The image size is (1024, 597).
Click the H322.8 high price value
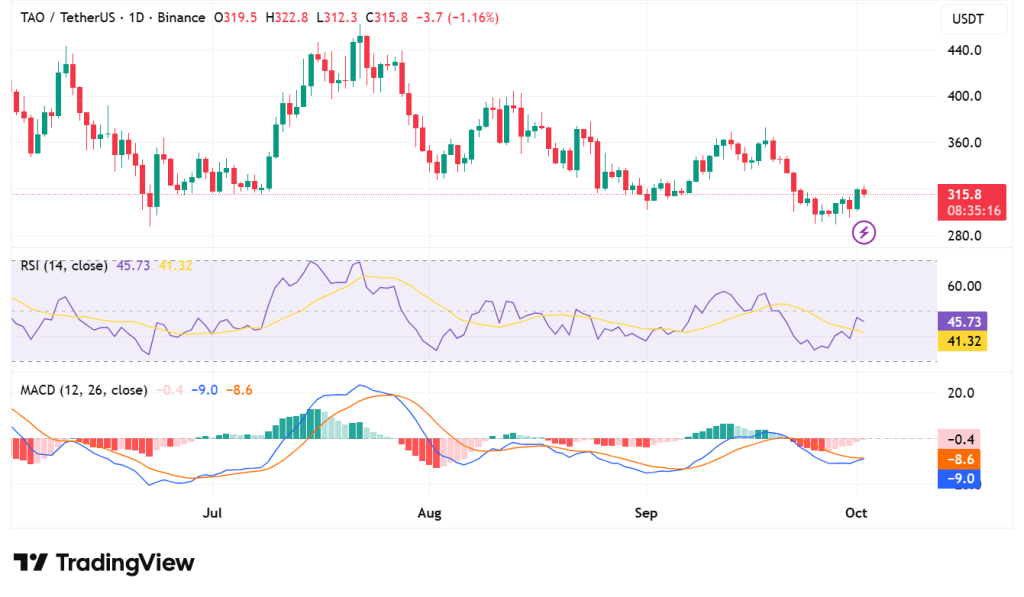(287, 18)
